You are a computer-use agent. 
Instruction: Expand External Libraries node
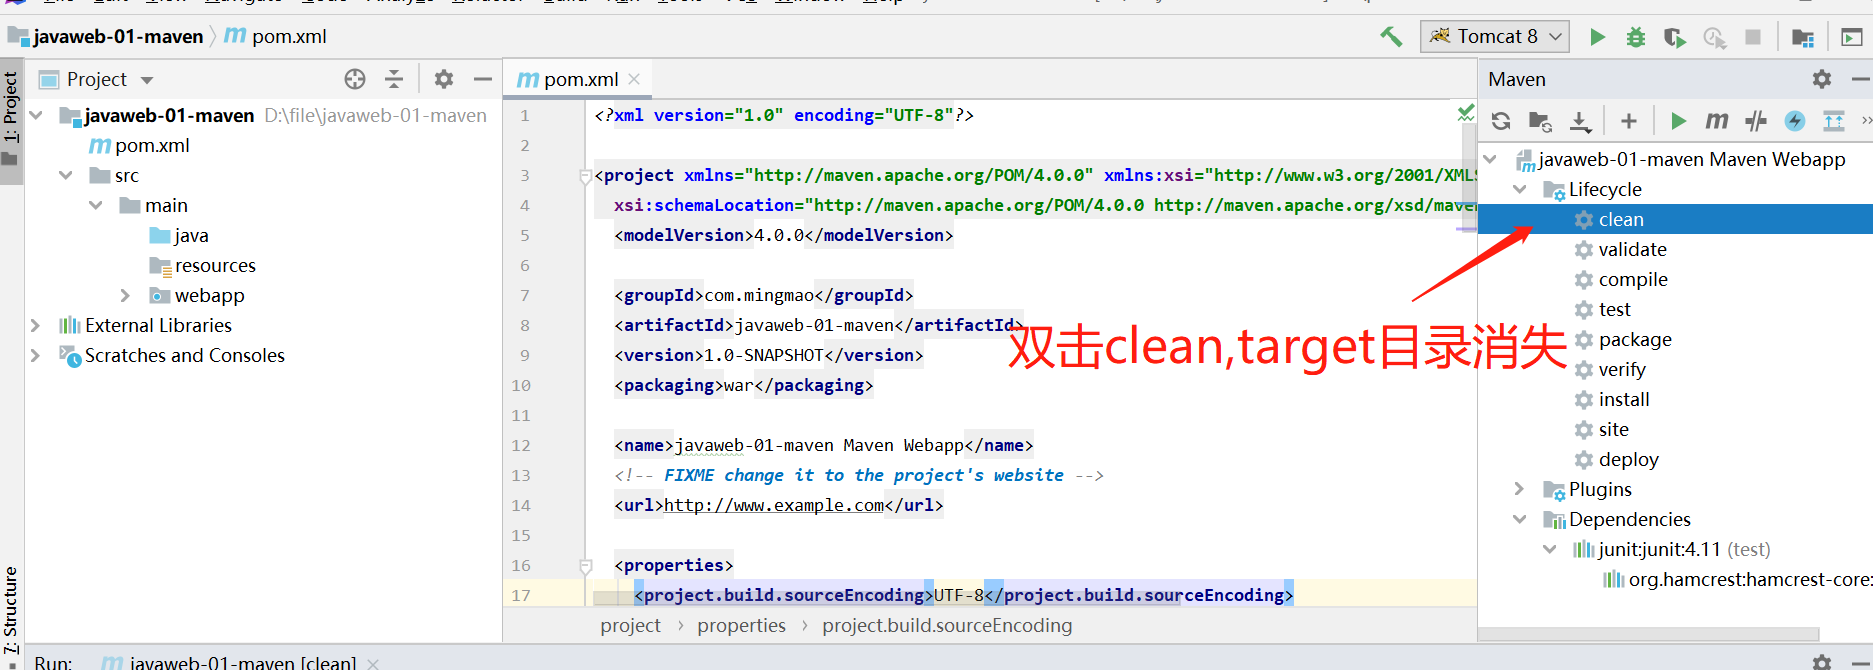coord(35,325)
